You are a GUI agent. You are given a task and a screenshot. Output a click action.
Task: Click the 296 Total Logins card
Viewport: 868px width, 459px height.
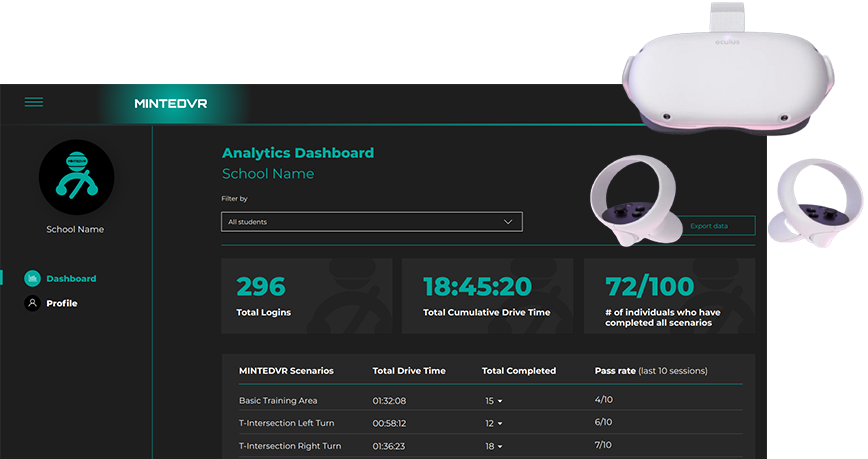tap(307, 296)
